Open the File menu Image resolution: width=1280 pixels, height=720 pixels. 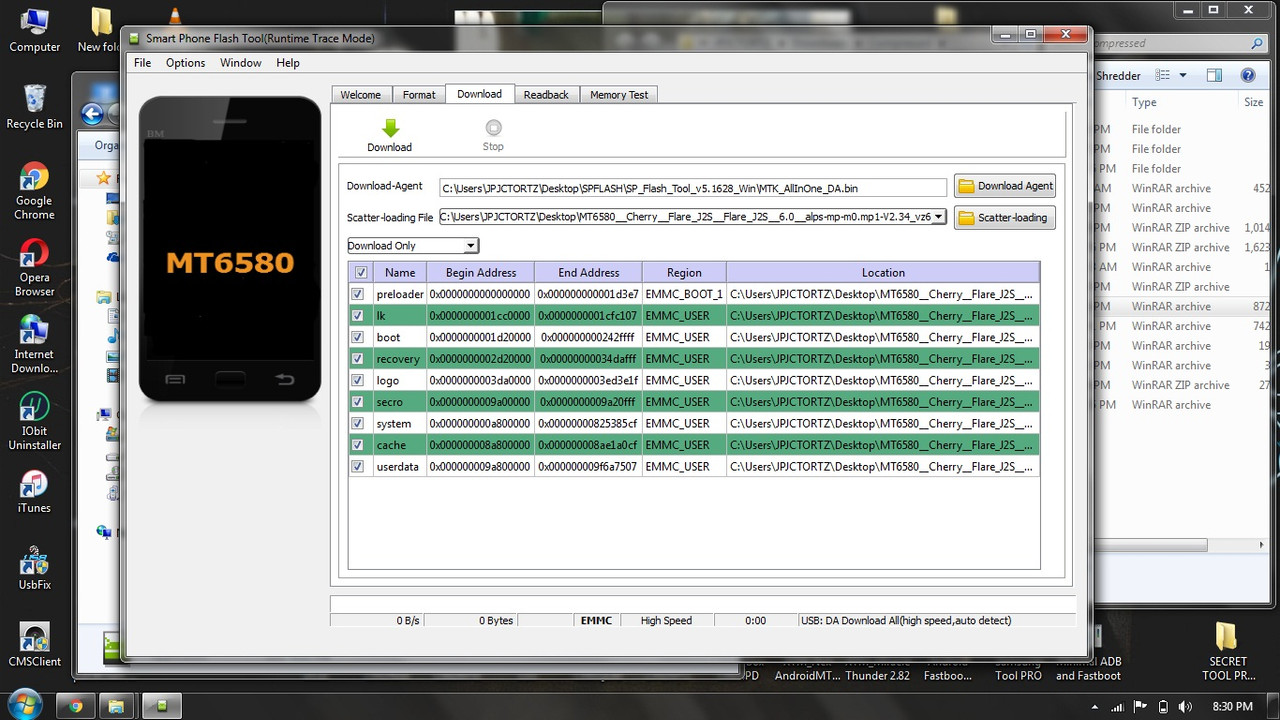pyautogui.click(x=143, y=63)
